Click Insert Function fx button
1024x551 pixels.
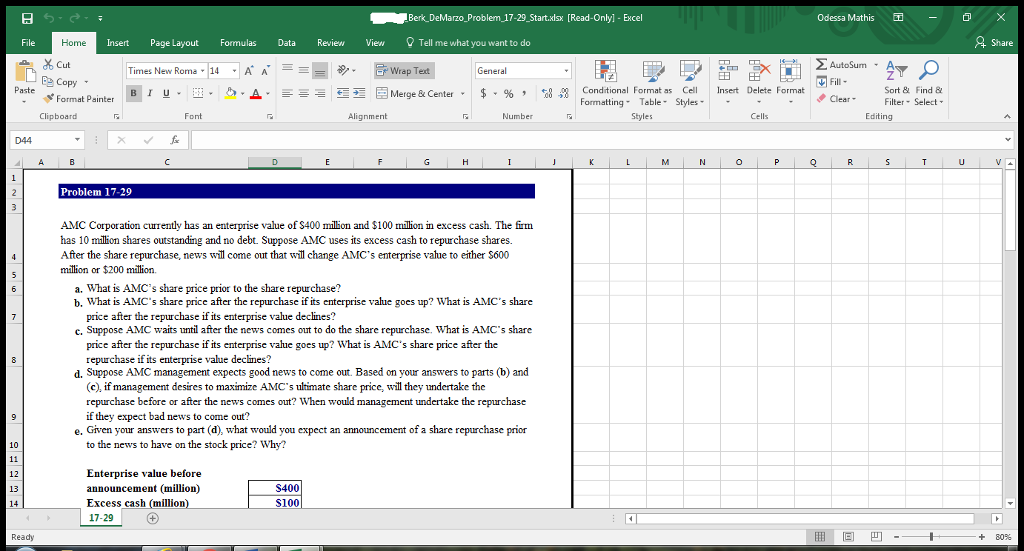pyautogui.click(x=174, y=140)
